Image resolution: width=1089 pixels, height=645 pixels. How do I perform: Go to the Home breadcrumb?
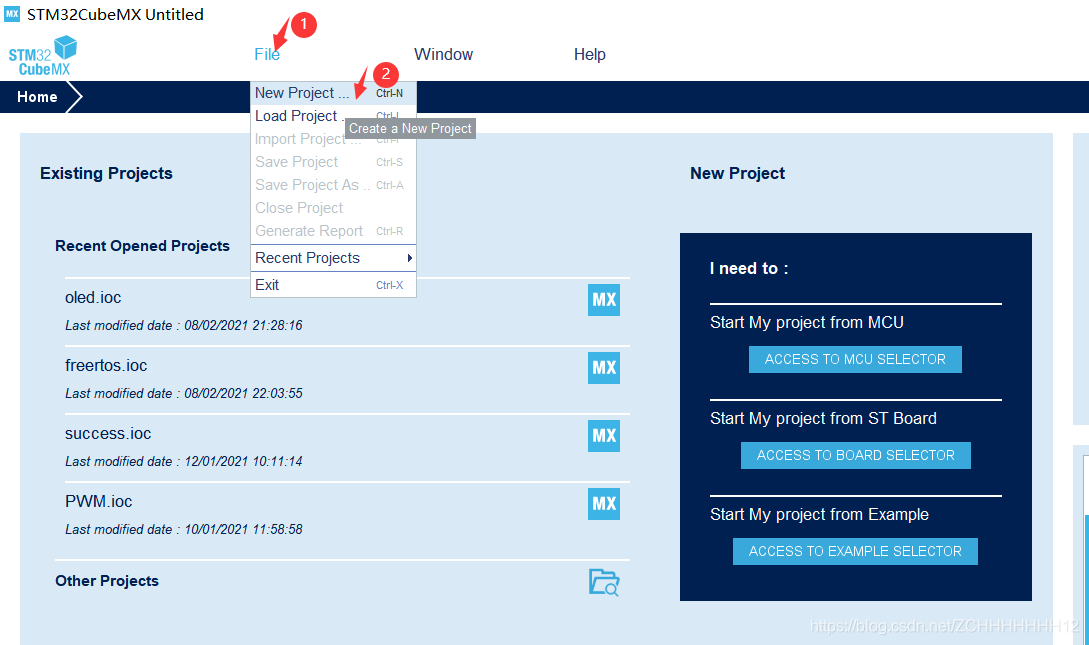click(x=38, y=97)
